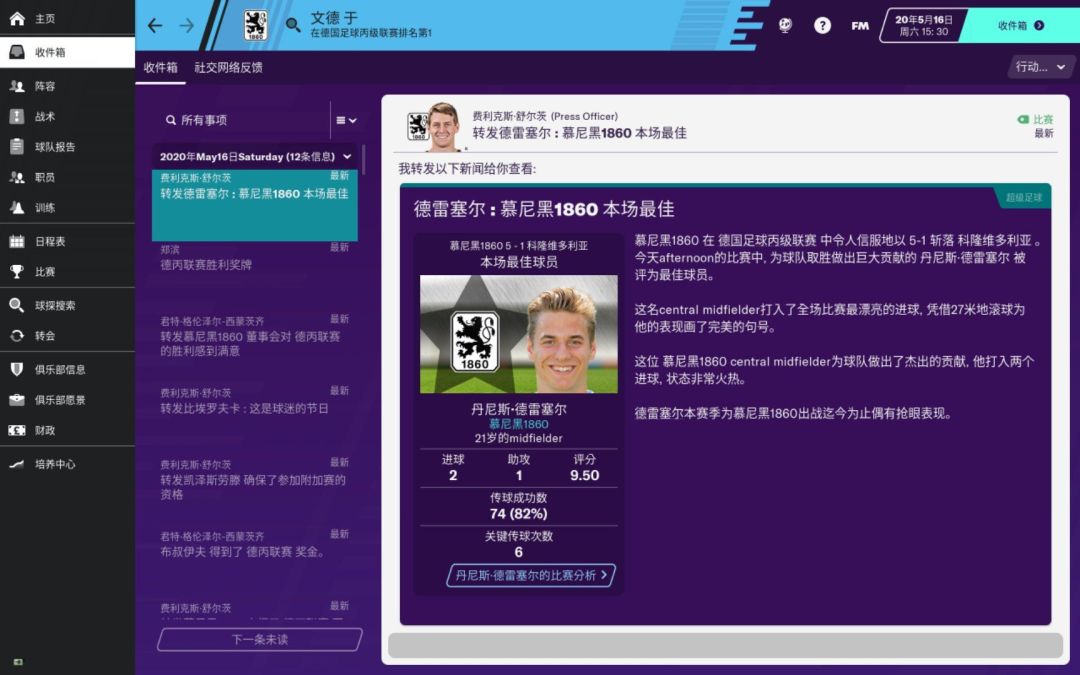This screenshot has height=675, width=1080.
Task: Open message 转发凯泽斯劳滕 确保了参加附加赛的资格
Action: [x=255, y=491]
